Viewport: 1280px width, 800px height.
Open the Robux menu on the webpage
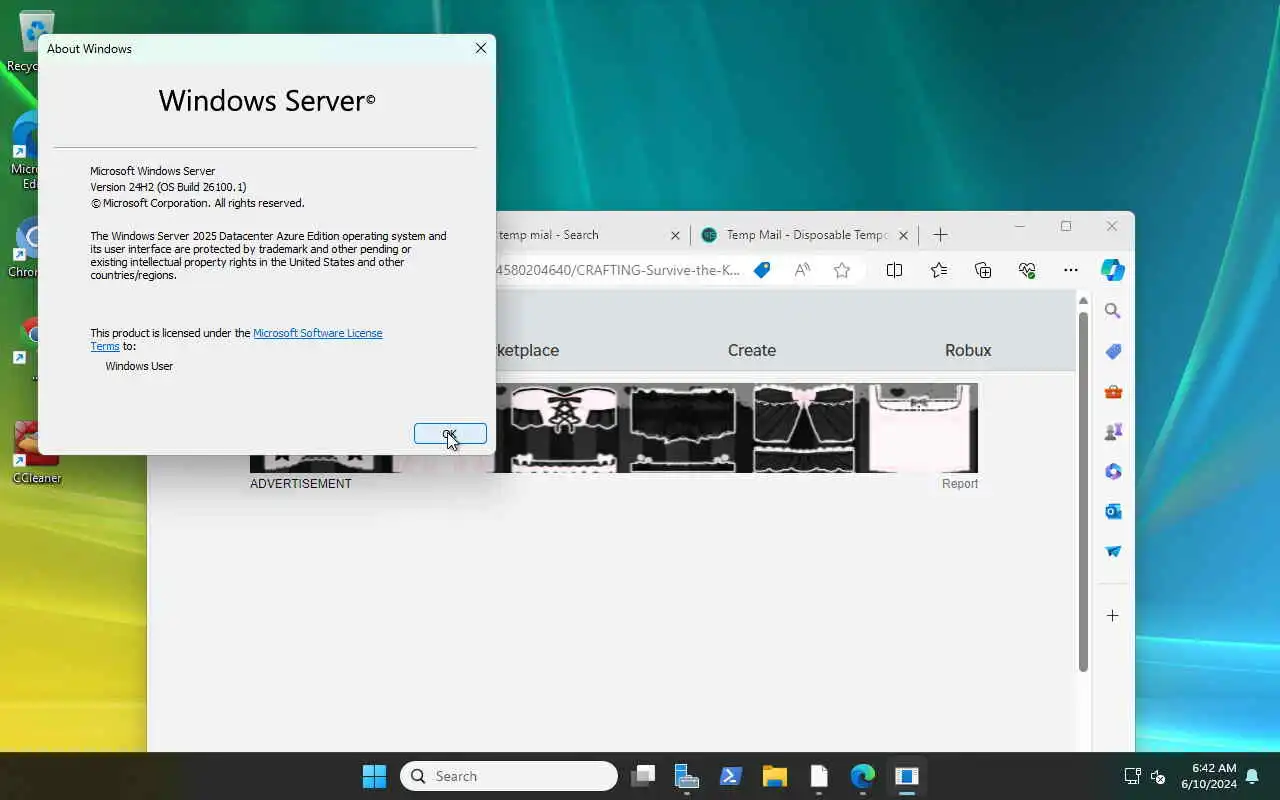point(968,350)
